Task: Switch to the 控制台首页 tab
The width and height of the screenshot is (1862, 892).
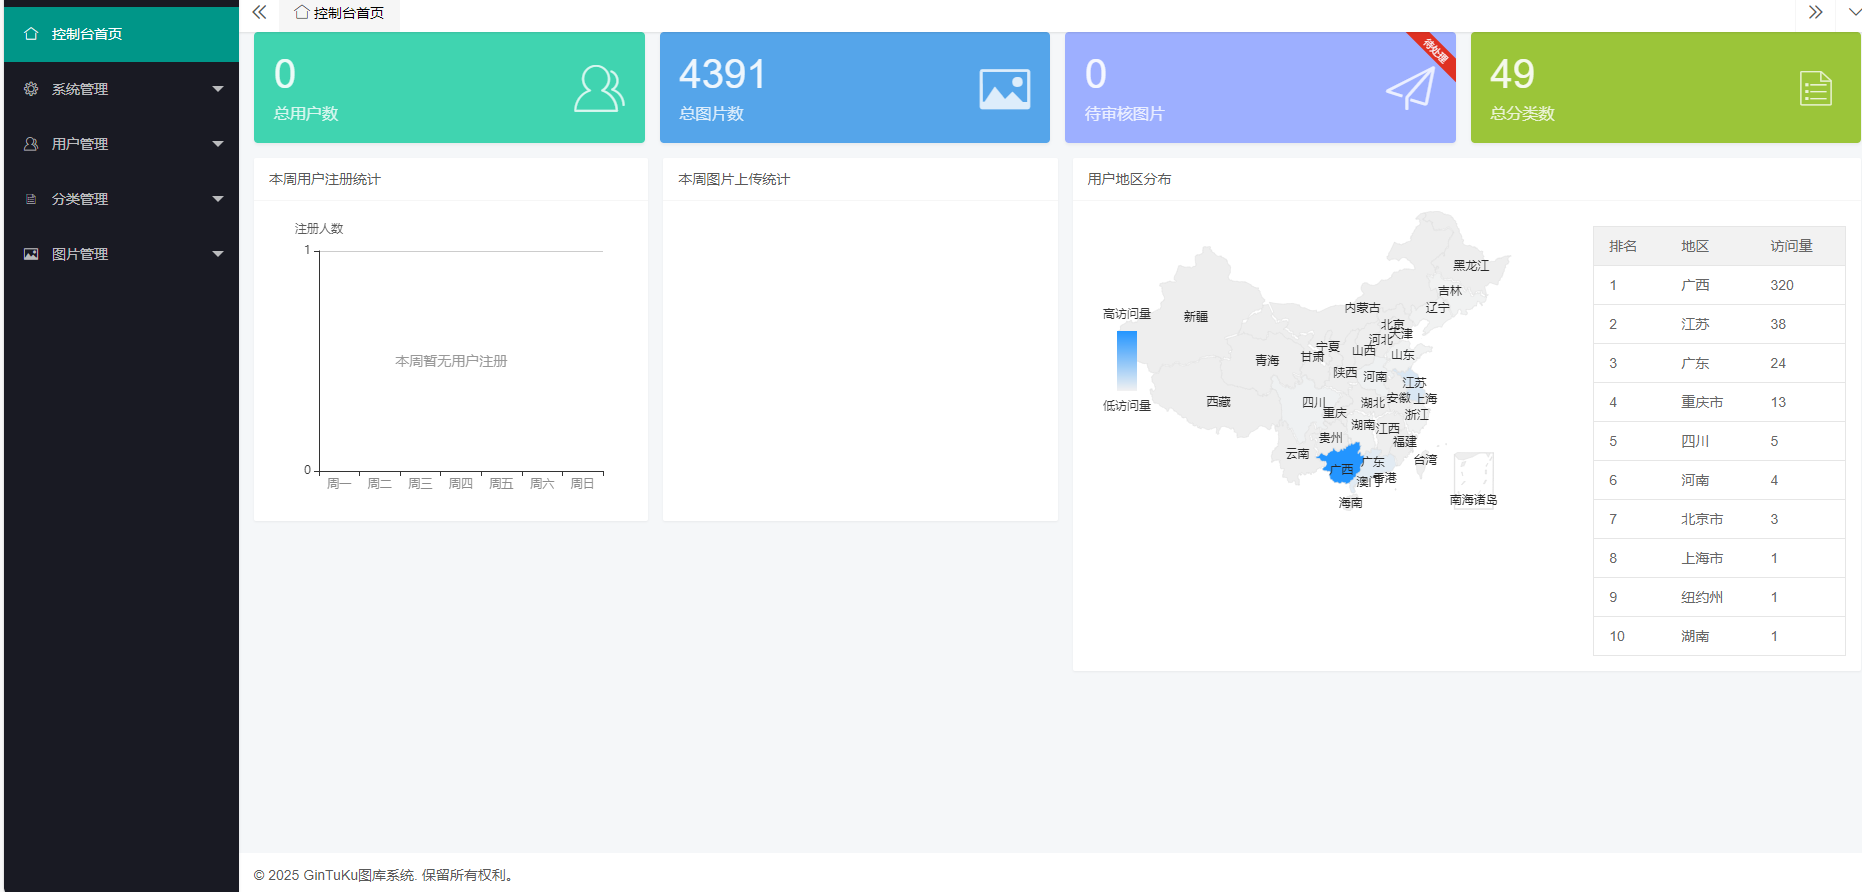Action: point(339,13)
